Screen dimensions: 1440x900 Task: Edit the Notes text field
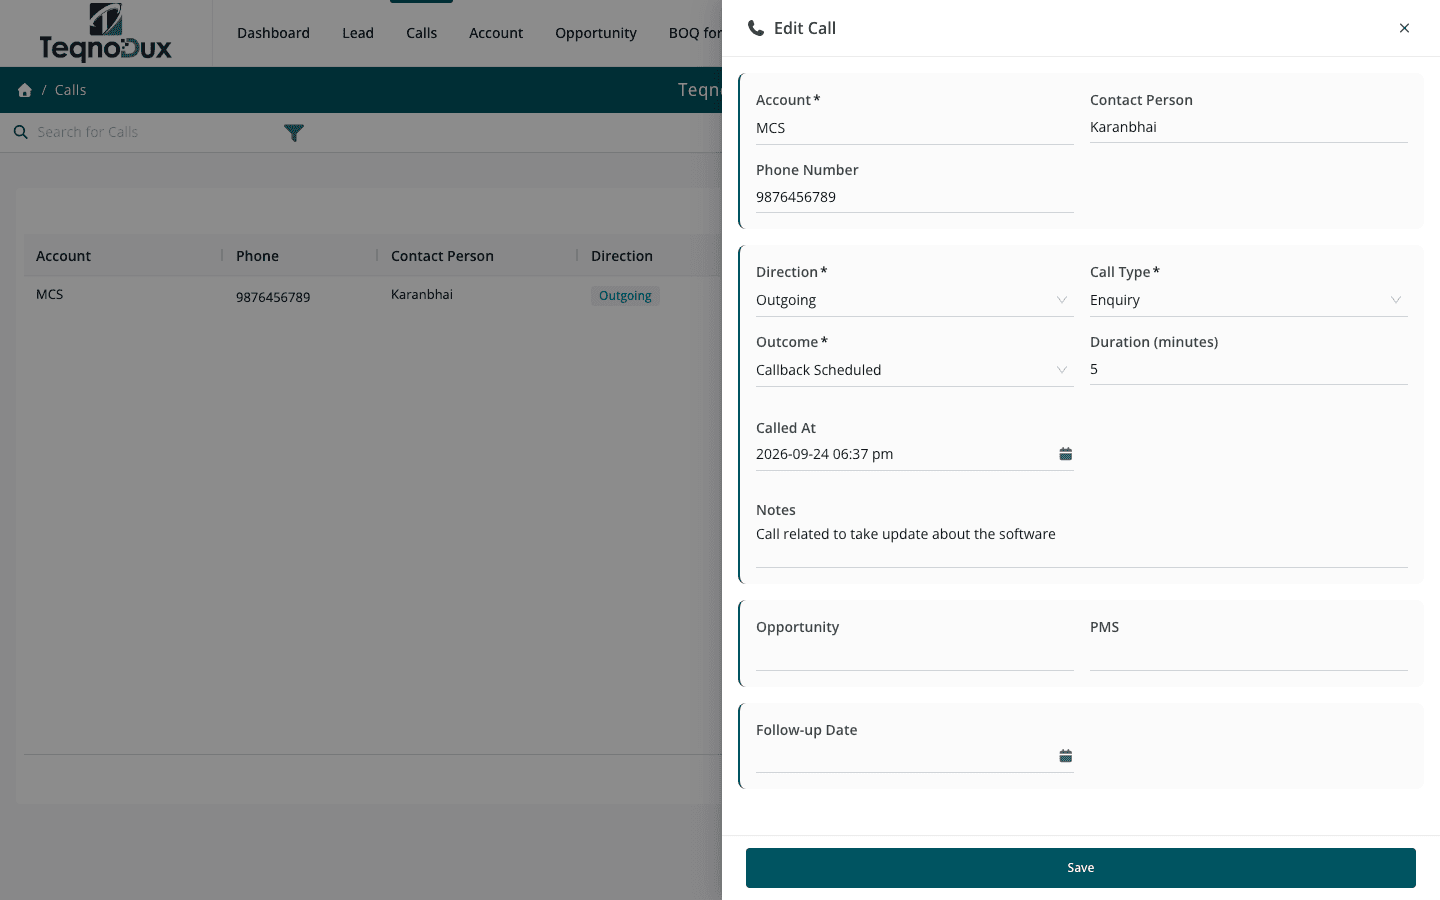tap(1081, 544)
